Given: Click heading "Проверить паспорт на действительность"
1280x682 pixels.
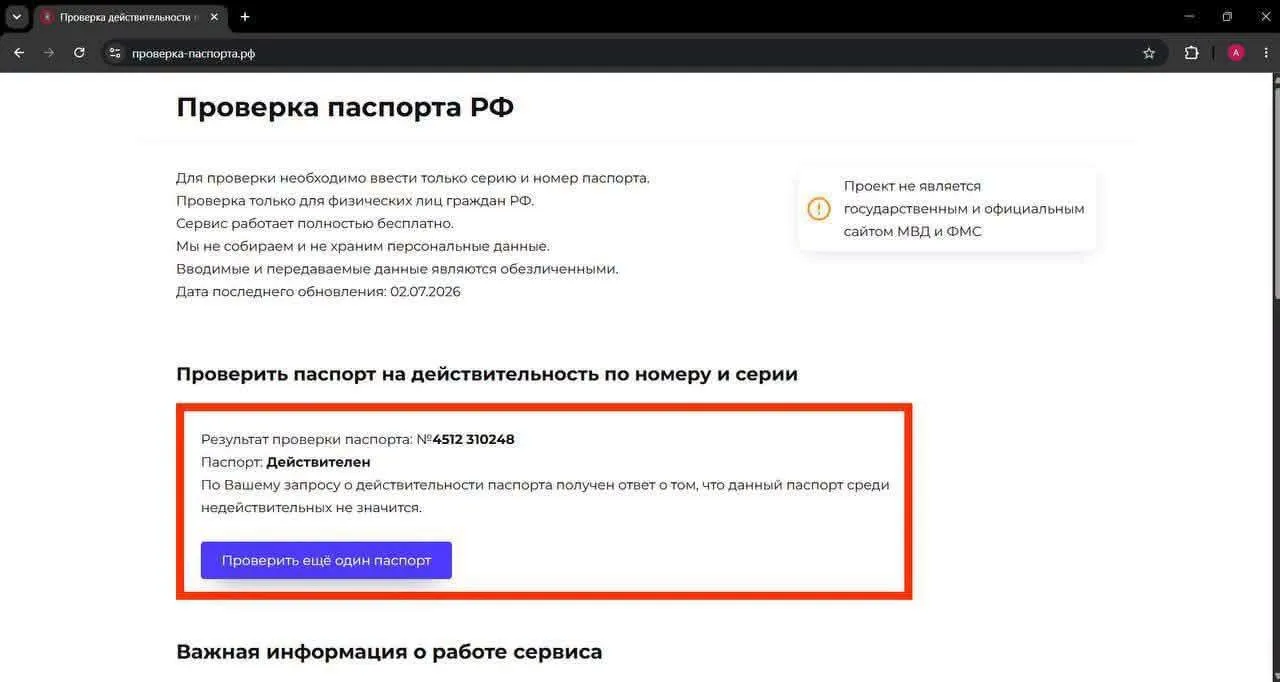Looking at the screenshot, I should (487, 374).
